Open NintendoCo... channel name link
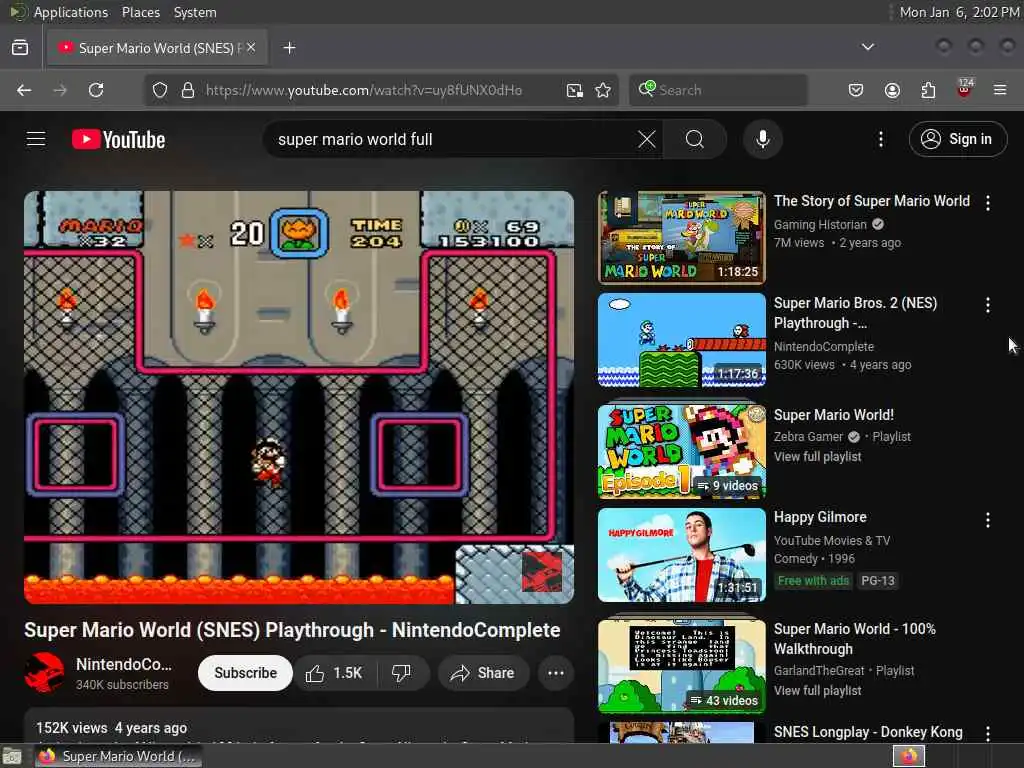This screenshot has height=768, width=1024. pos(124,664)
